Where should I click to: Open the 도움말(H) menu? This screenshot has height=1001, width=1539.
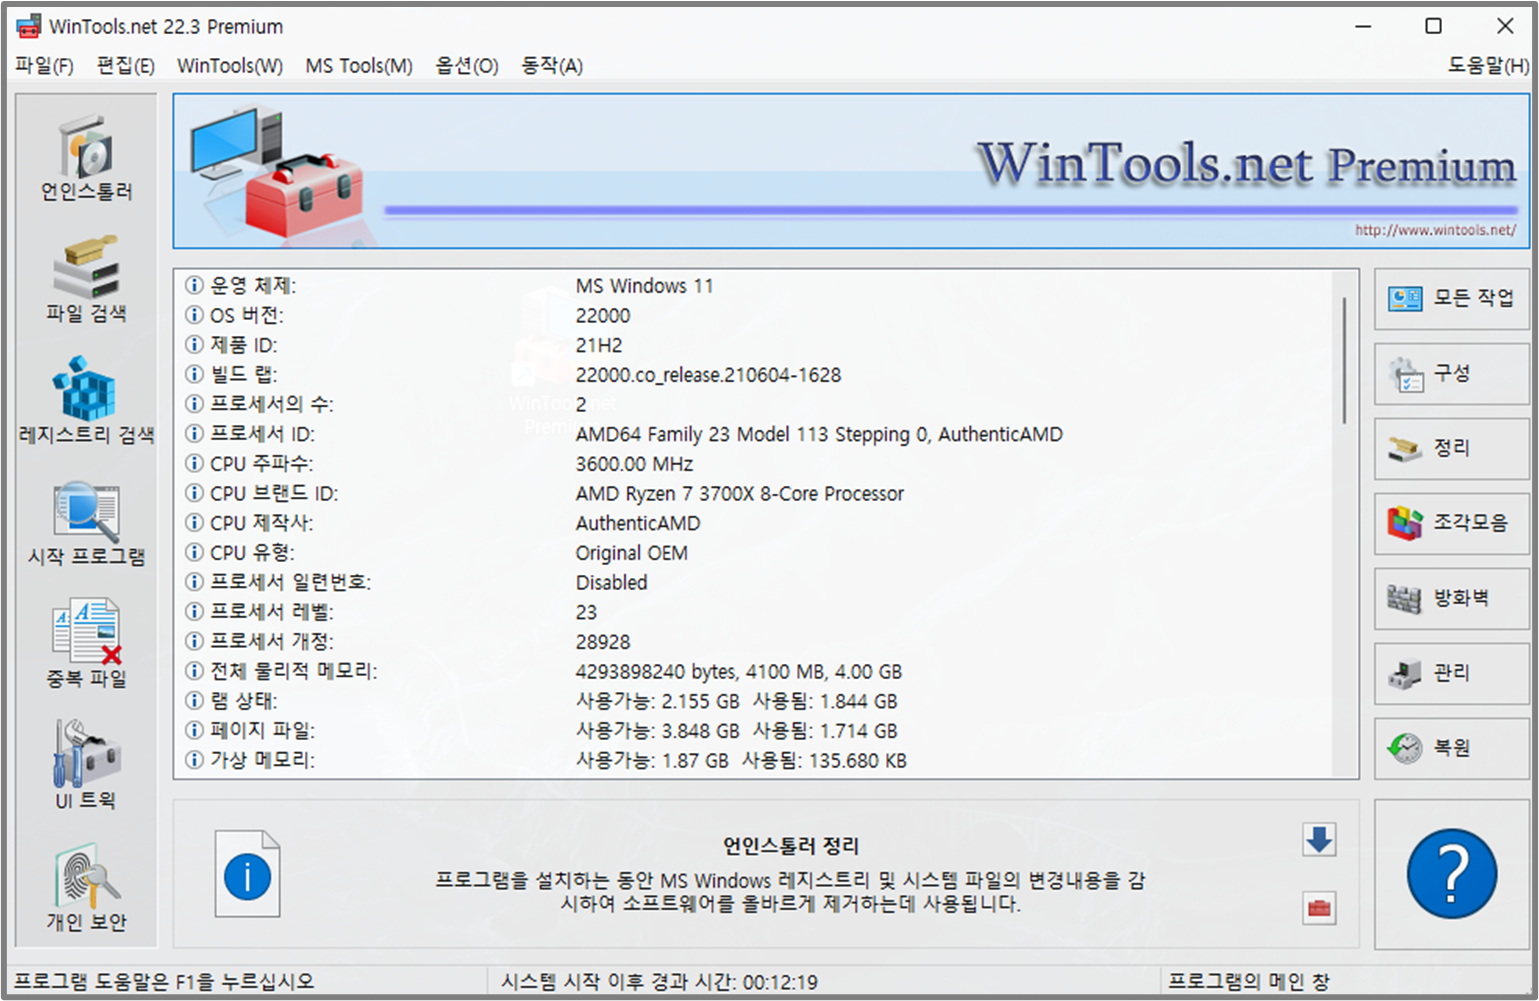[1488, 66]
